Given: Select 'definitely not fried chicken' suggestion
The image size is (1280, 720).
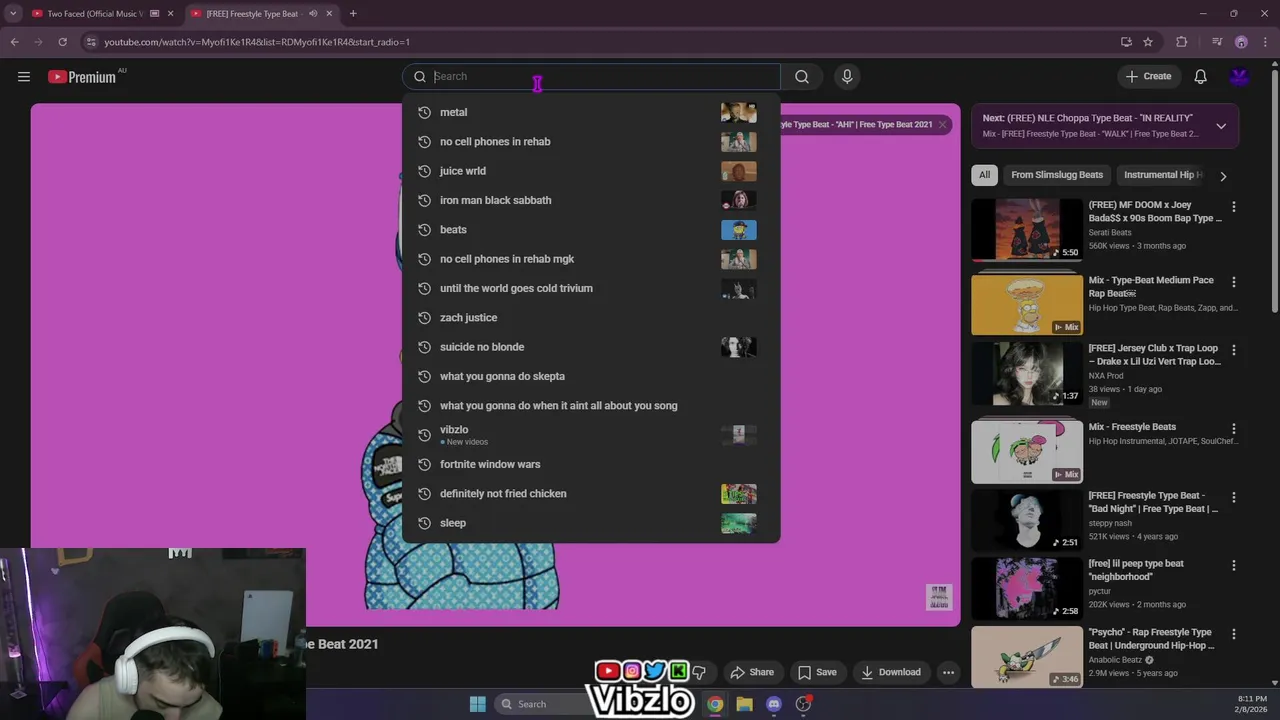Looking at the screenshot, I should pos(591,494).
